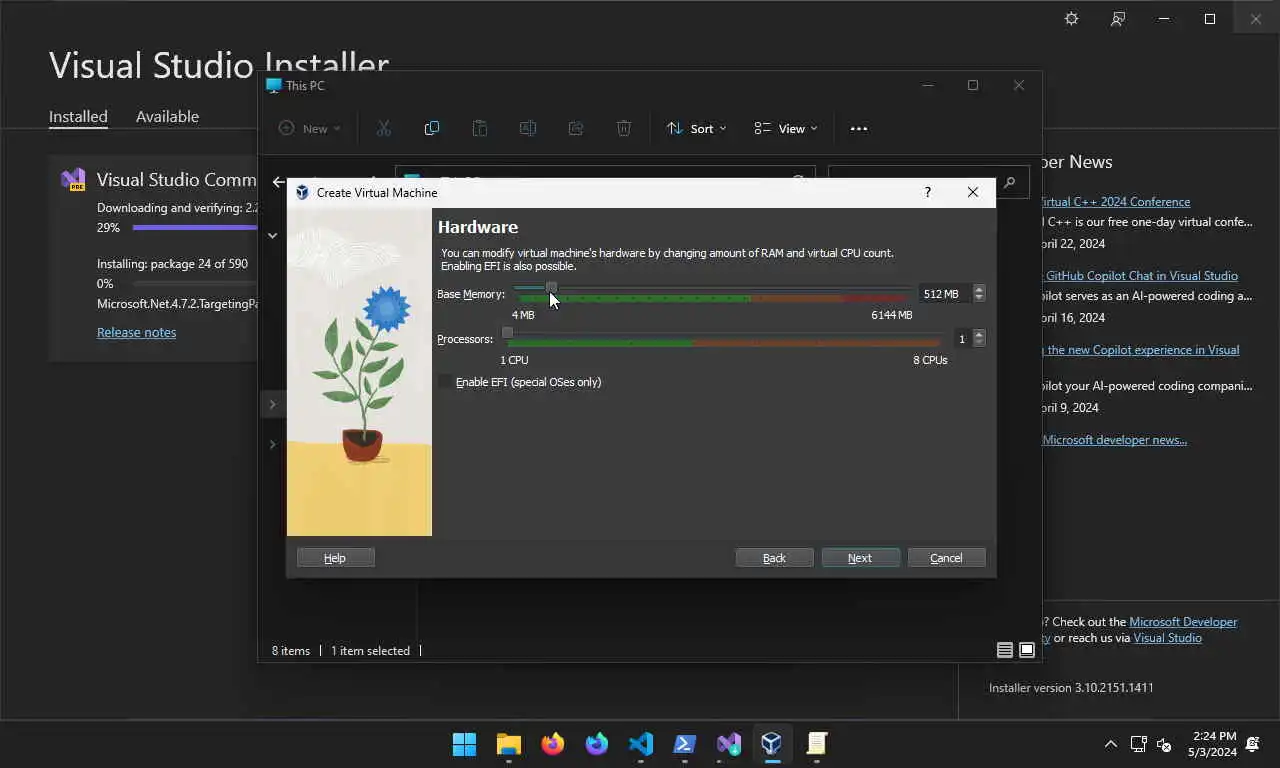The width and height of the screenshot is (1280, 768).
Task: Open Visual Studio Code from the taskbar
Action: coord(641,744)
